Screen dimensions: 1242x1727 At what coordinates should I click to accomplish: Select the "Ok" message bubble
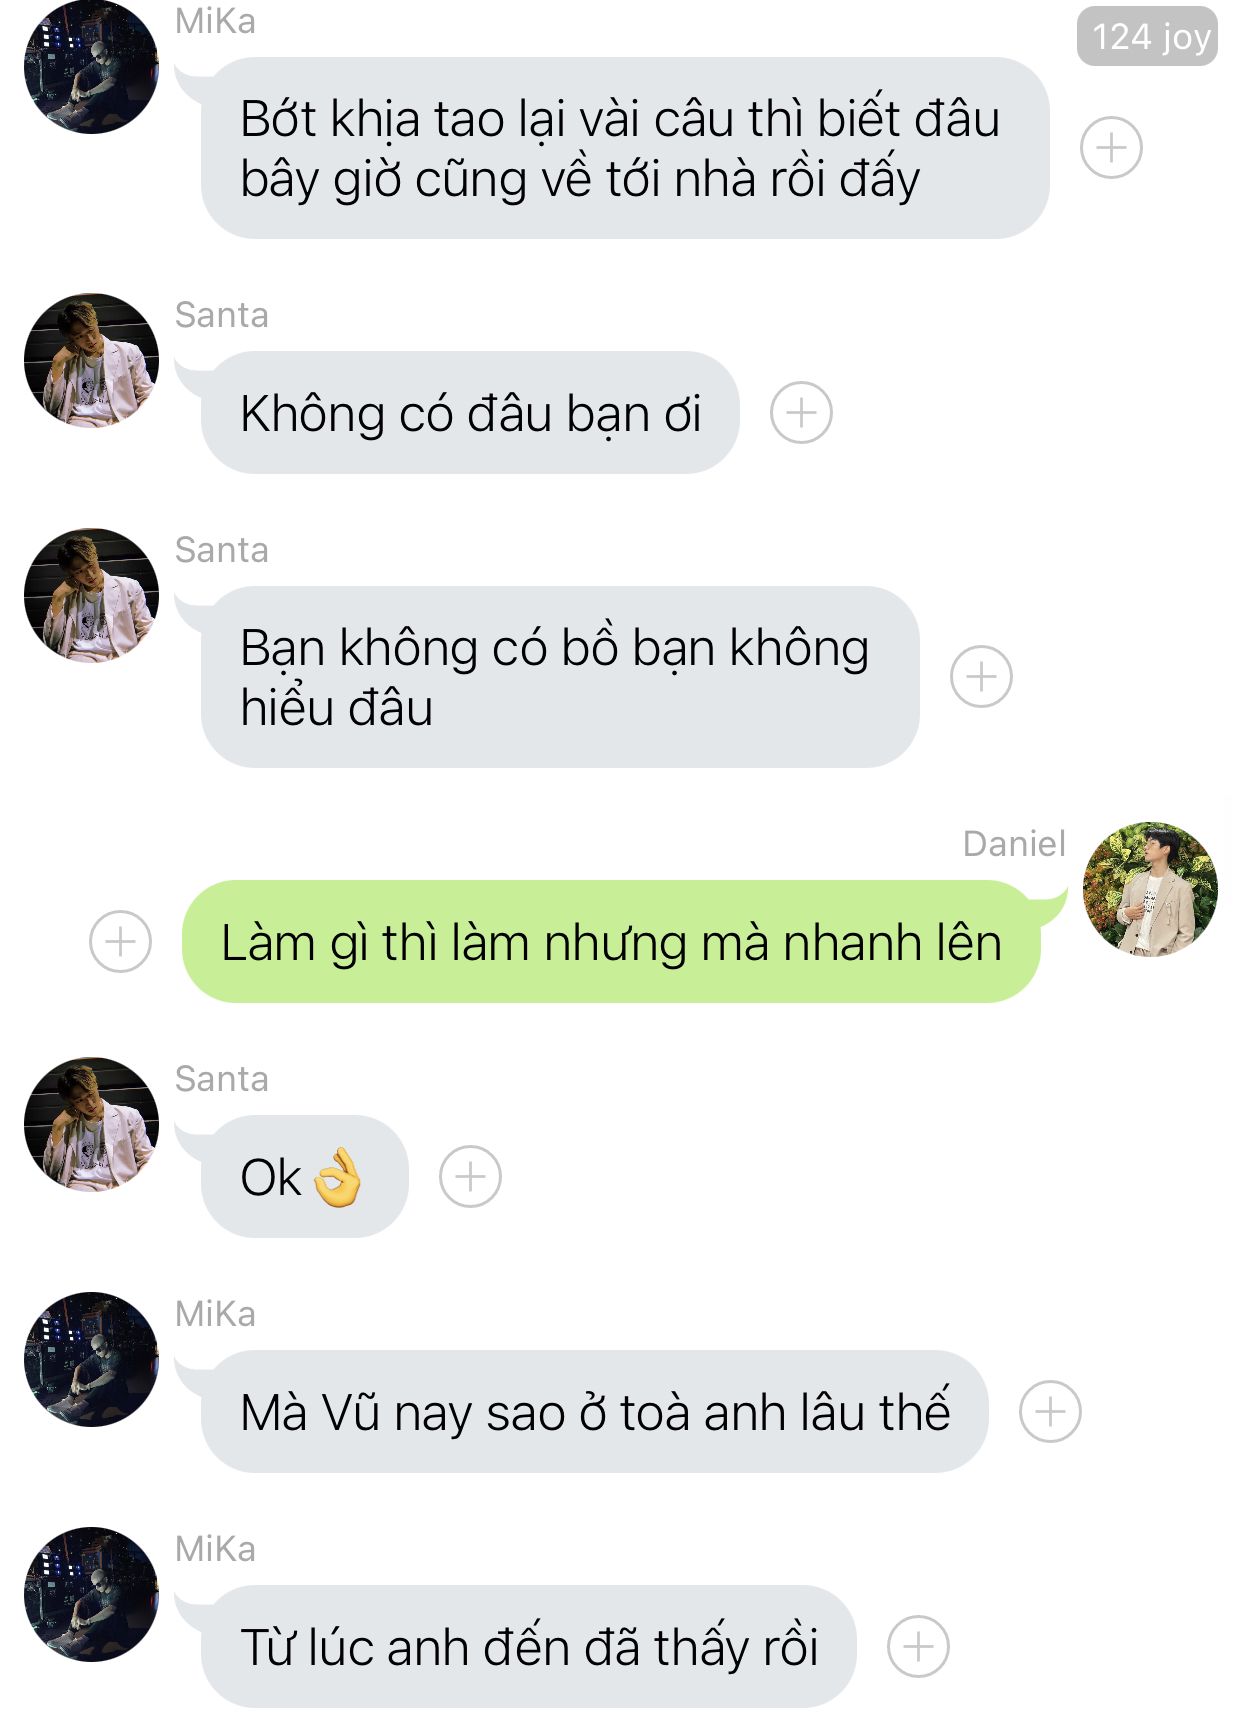click(x=305, y=1176)
